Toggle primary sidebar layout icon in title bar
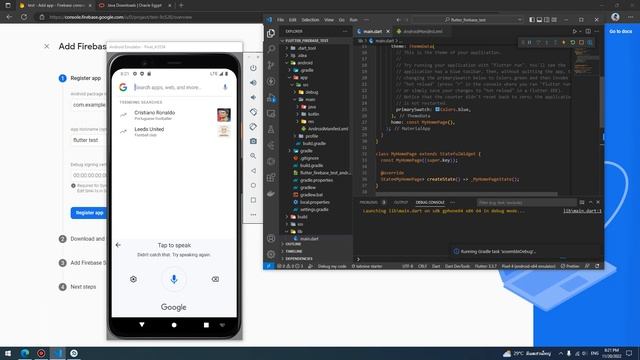Image resolution: width=640 pixels, height=360 pixels. pyautogui.click(x=532, y=19)
